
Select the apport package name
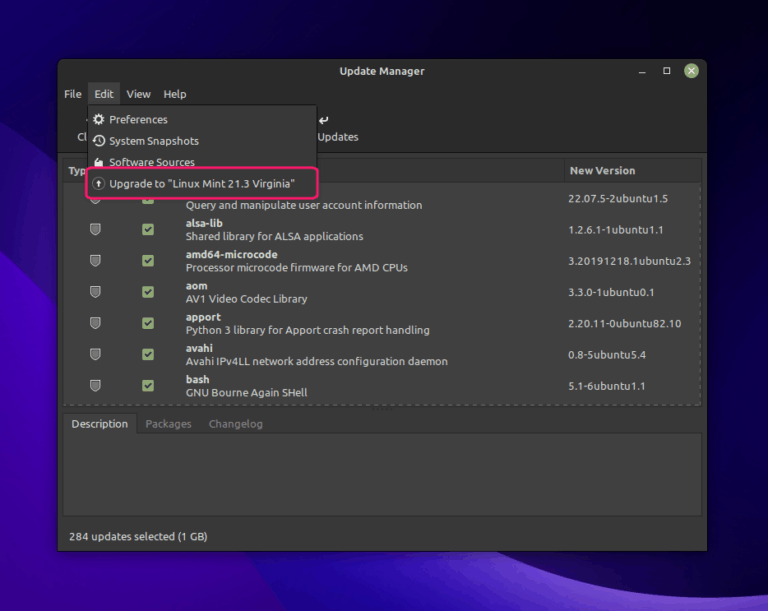tap(203, 318)
